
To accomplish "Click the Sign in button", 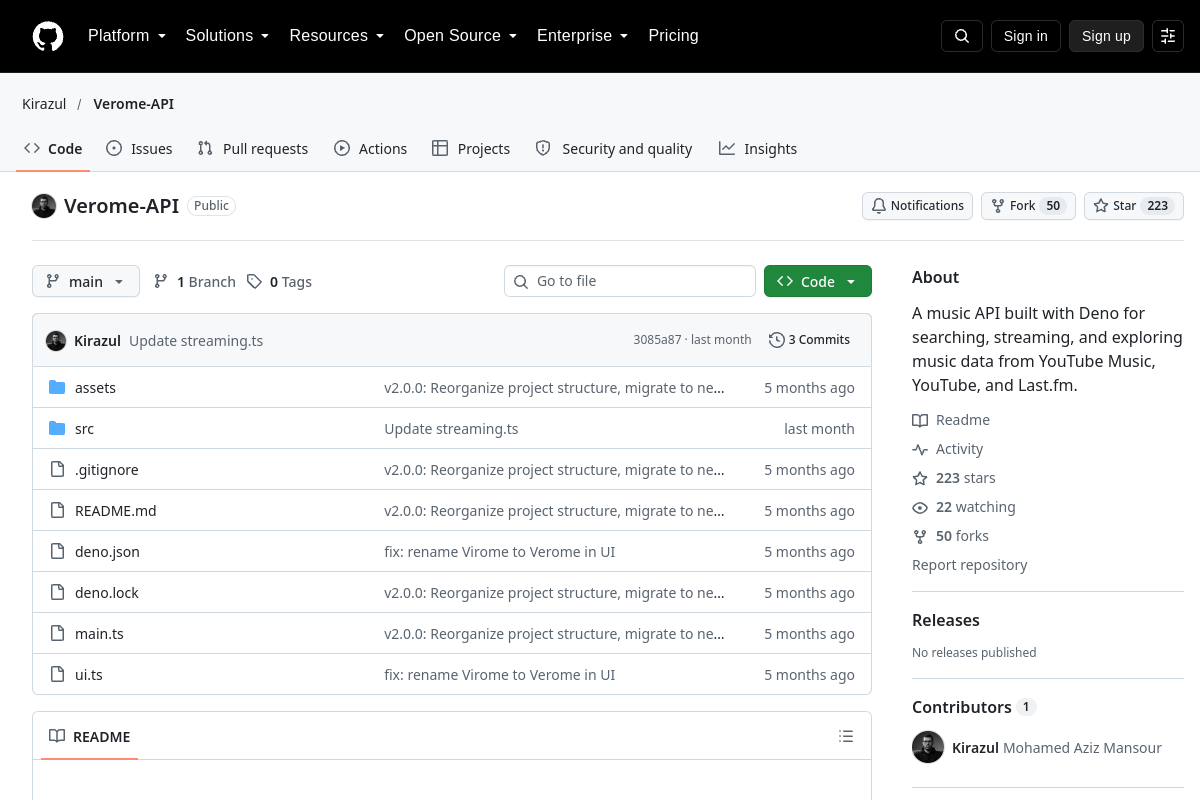I will 1026,36.
